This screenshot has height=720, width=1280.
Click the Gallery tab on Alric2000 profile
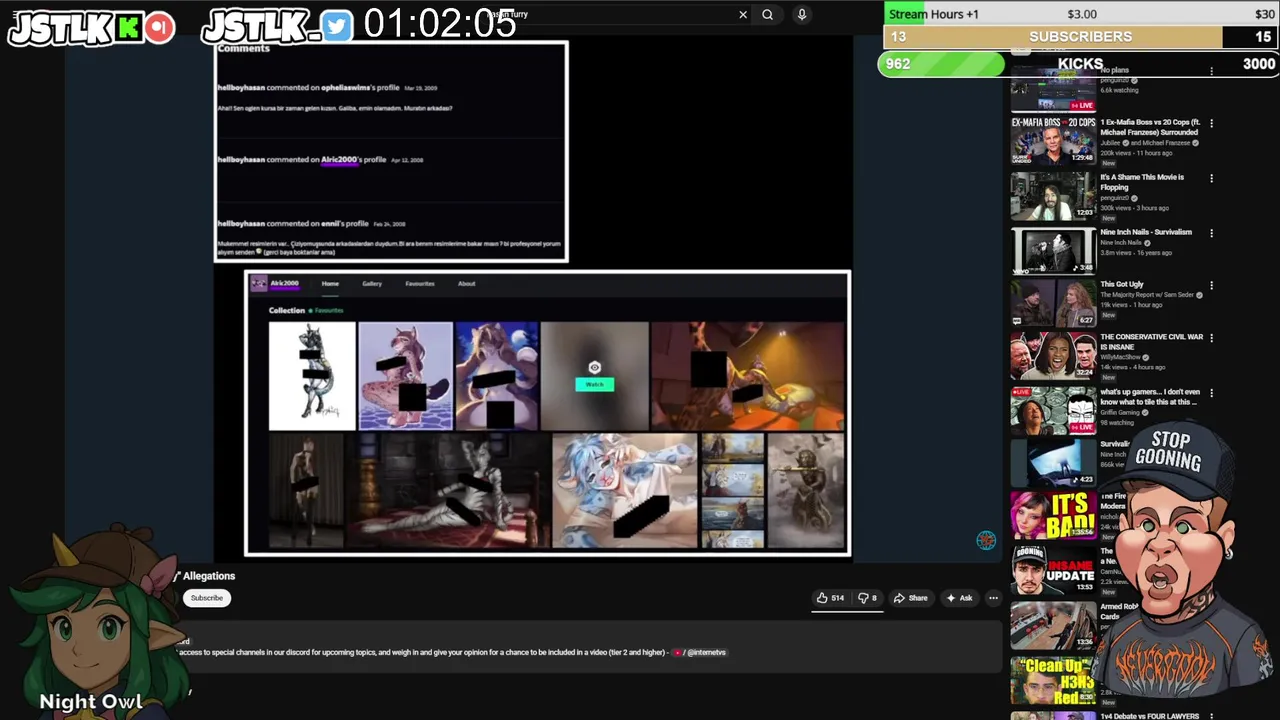point(372,284)
